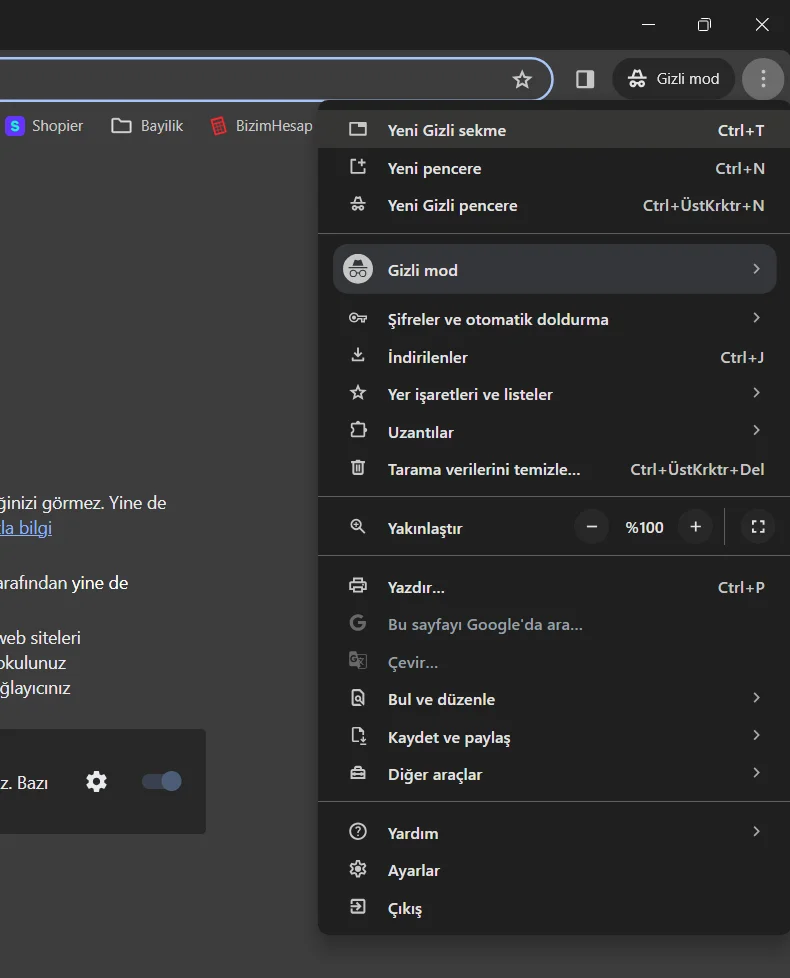
Task: Expand the Uzantılar submenu
Action: [554, 432]
